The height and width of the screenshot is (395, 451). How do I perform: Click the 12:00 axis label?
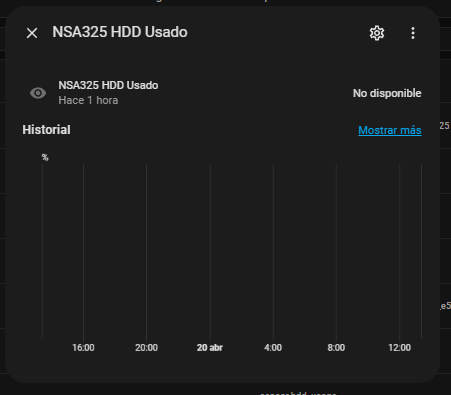399,348
